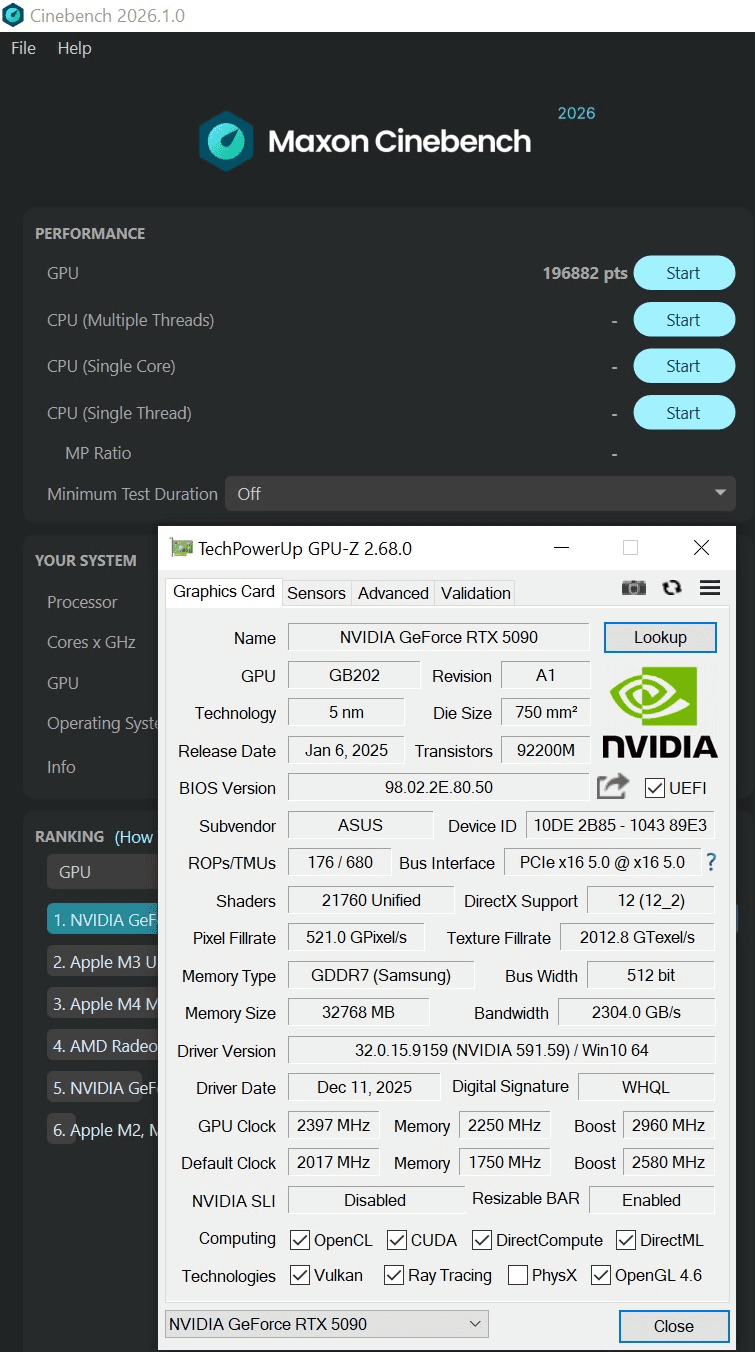755x1352 pixels.
Task: Start the CPU (Single Core) test
Action: 684,366
